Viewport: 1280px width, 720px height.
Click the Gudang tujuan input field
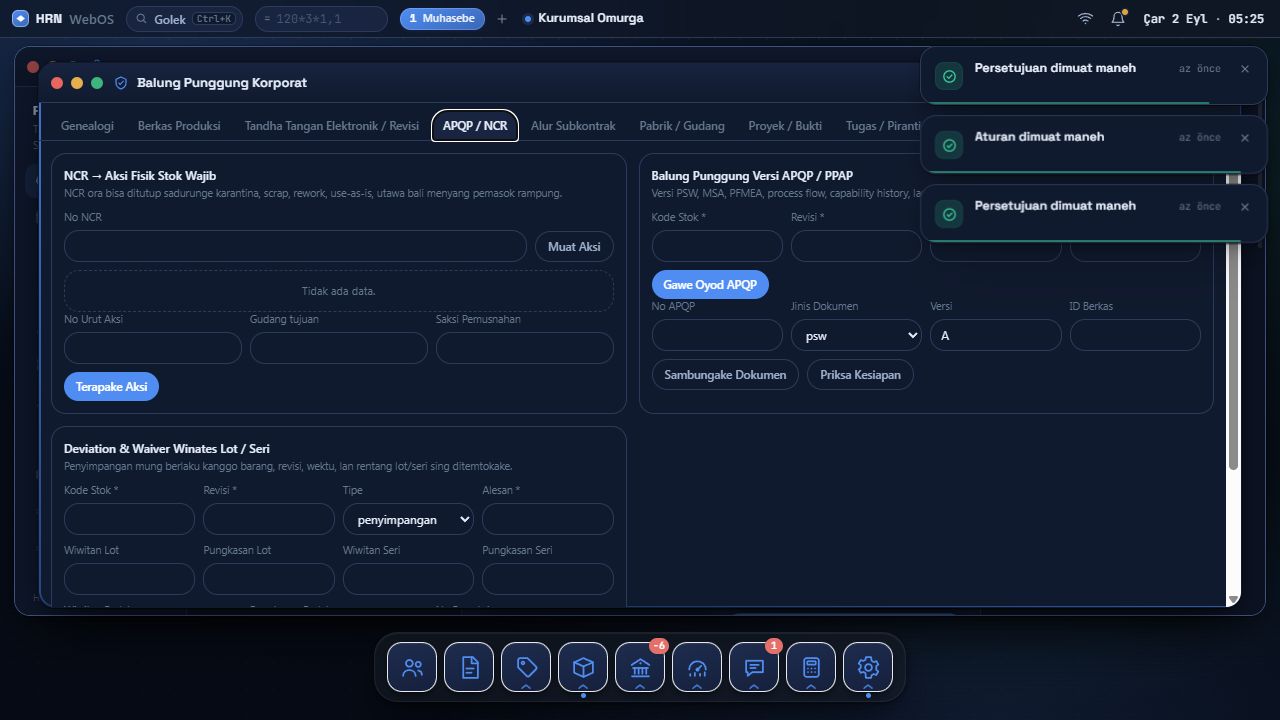pyautogui.click(x=339, y=348)
